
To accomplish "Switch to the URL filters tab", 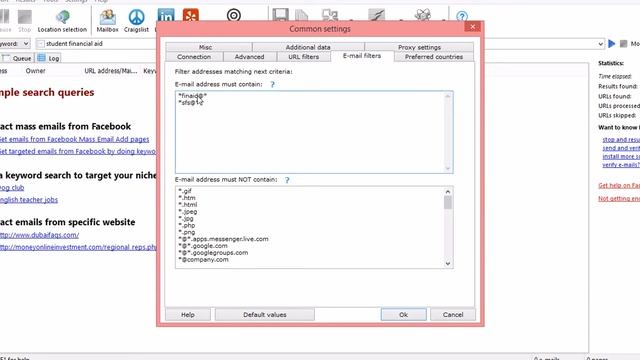I will 304,57.
